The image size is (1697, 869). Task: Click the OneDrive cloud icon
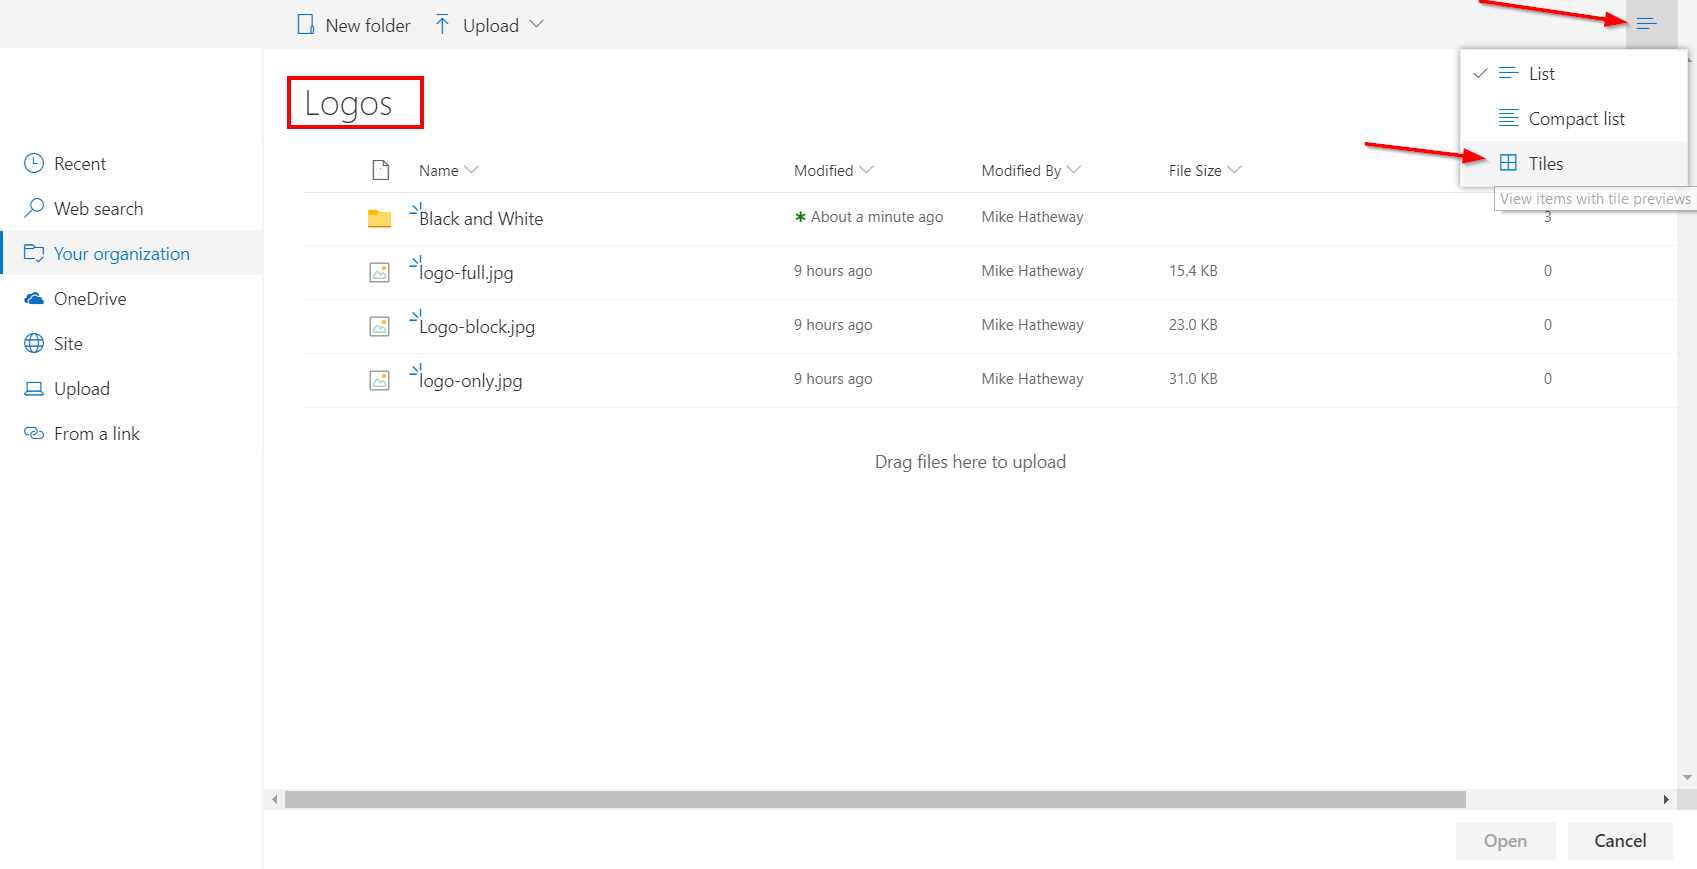34,298
